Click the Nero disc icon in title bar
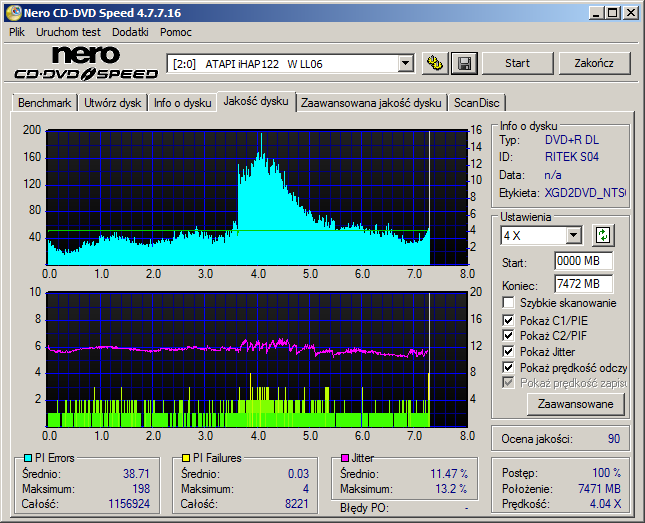 pyautogui.click(x=13, y=13)
